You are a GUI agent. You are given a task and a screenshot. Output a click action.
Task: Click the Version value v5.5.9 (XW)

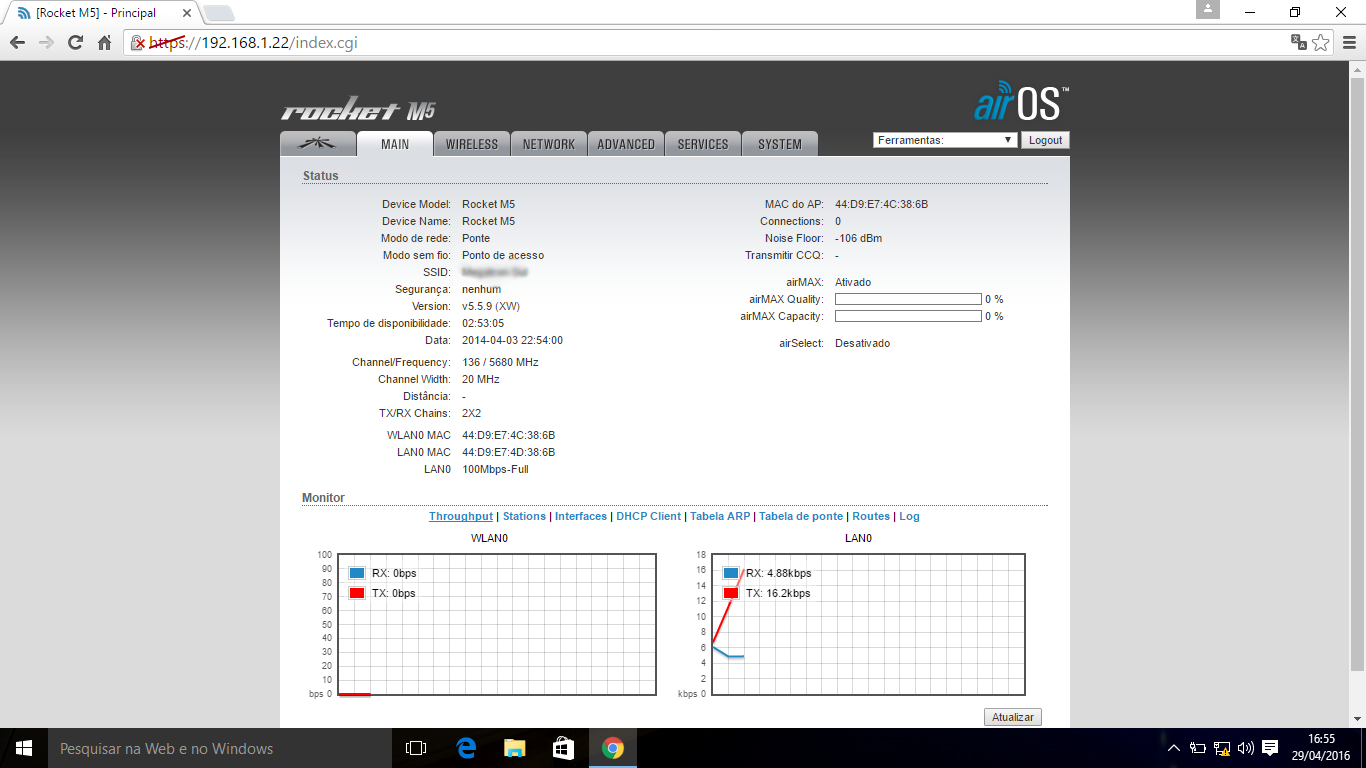coord(491,306)
